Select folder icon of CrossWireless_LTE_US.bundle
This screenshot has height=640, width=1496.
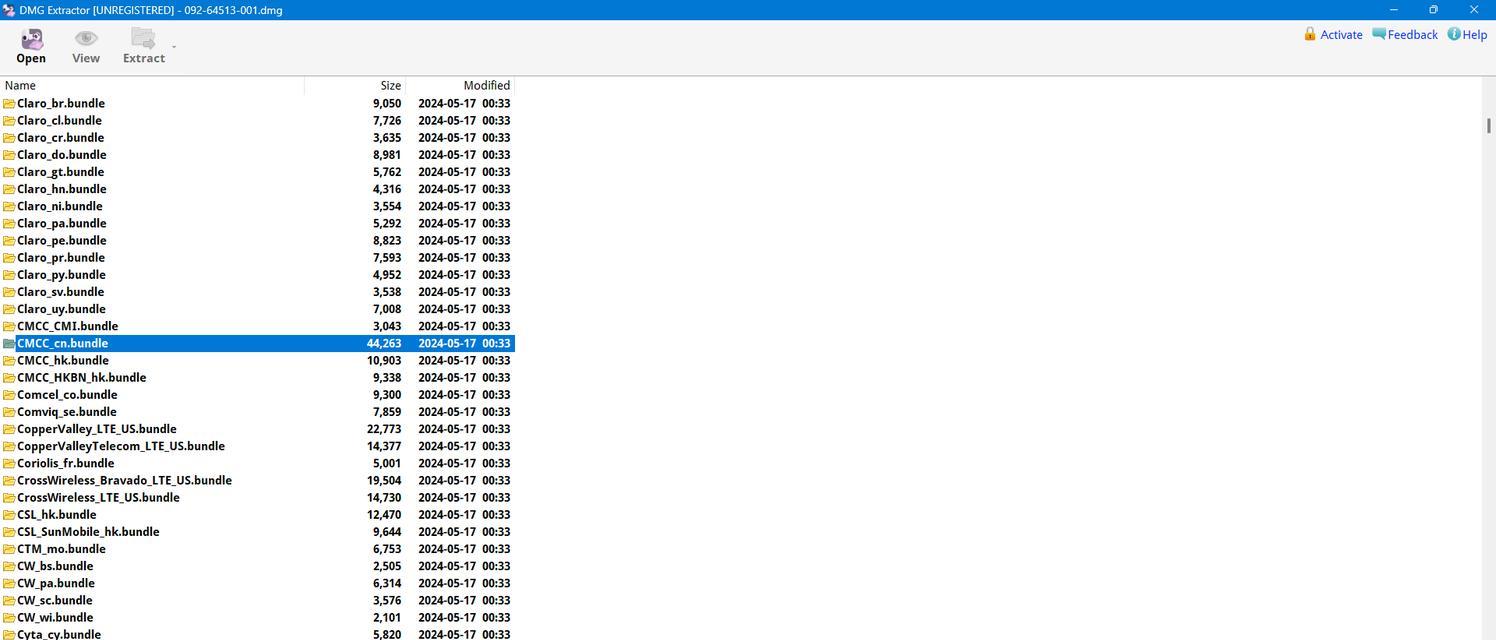coord(9,497)
